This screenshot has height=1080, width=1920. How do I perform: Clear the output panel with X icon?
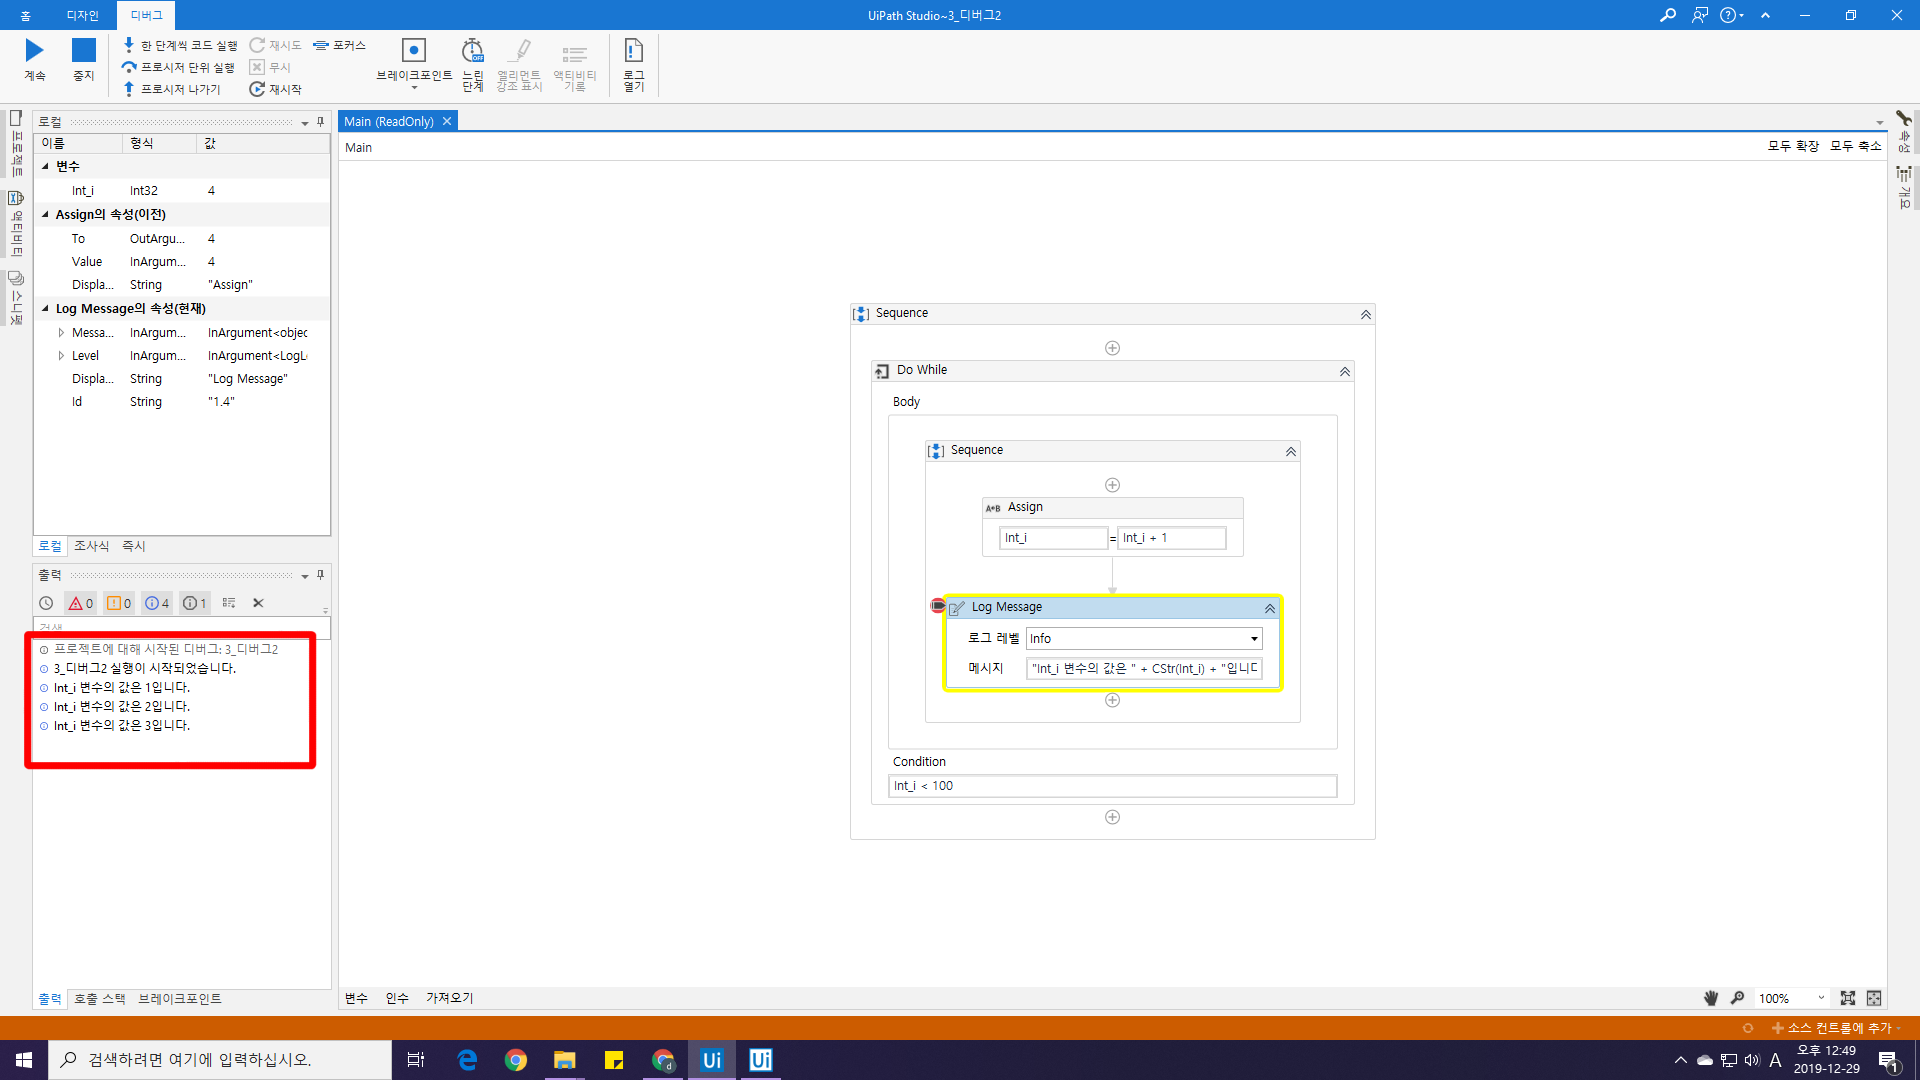coord(258,603)
